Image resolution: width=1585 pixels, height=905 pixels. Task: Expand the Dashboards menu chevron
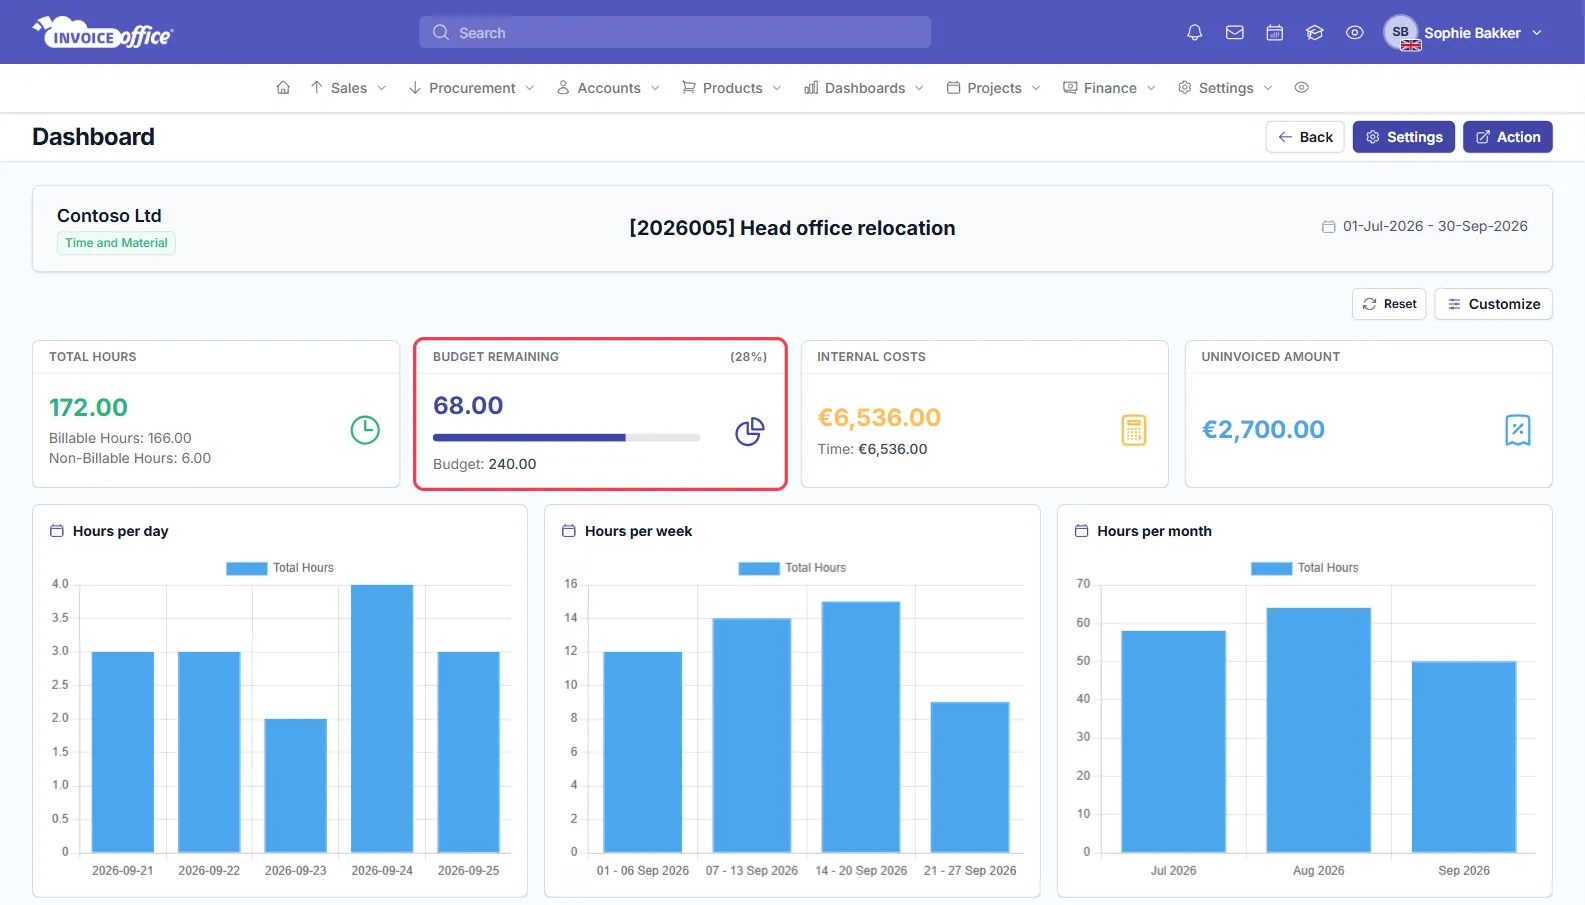[x=919, y=88]
